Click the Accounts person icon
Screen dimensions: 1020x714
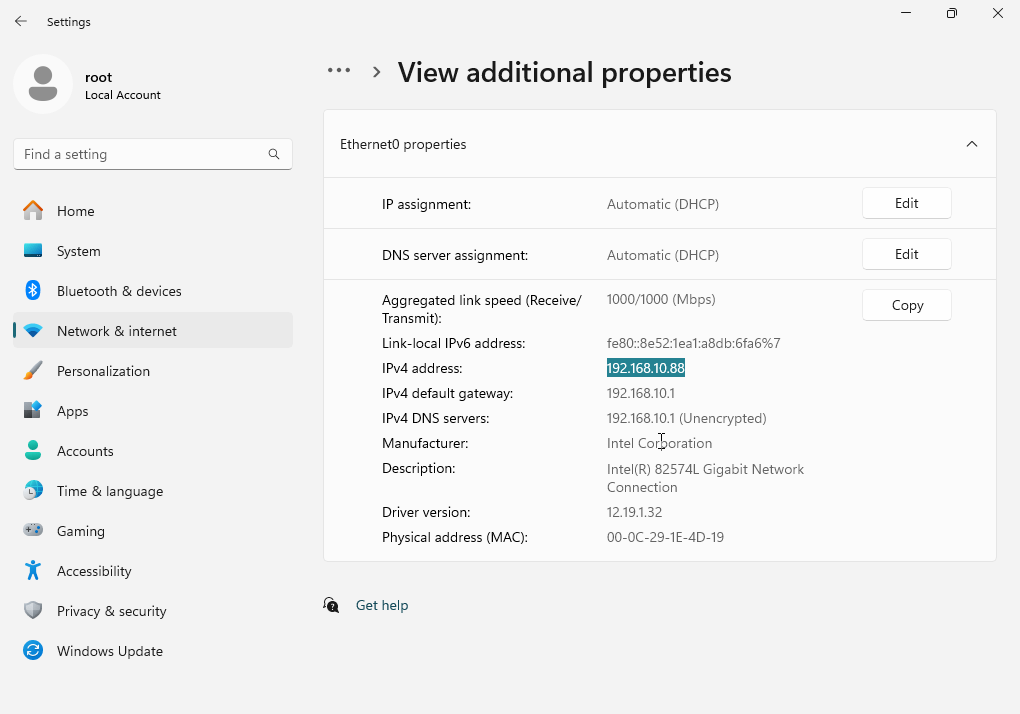pos(33,451)
